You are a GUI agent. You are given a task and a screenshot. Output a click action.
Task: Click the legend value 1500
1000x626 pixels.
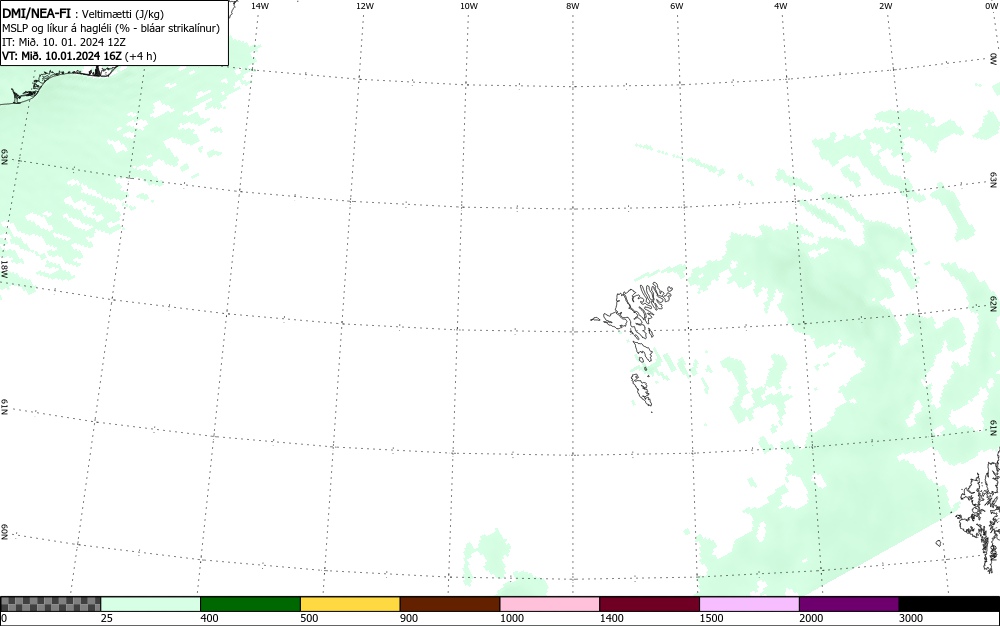(x=711, y=618)
